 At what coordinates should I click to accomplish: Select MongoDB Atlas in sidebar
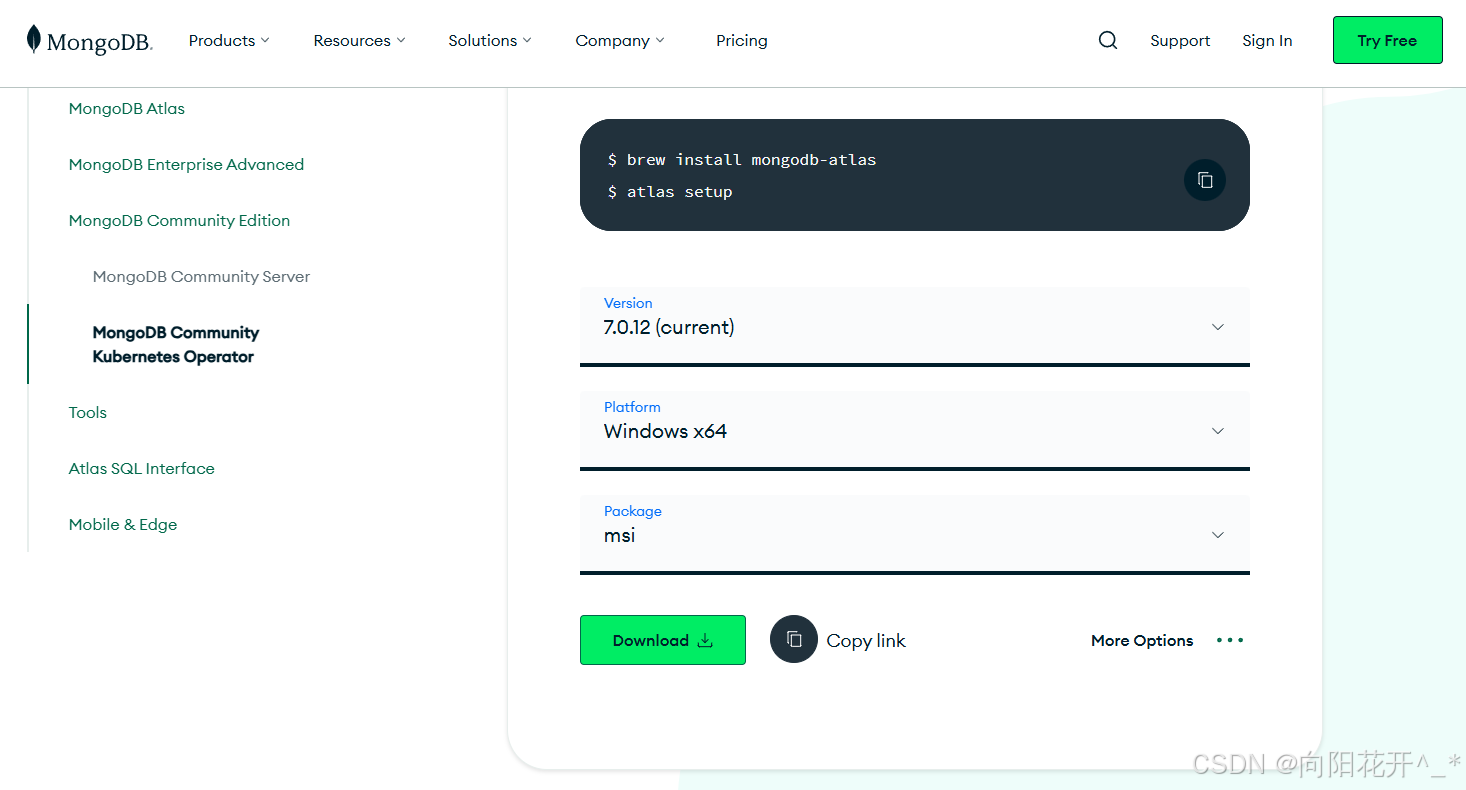coord(127,108)
